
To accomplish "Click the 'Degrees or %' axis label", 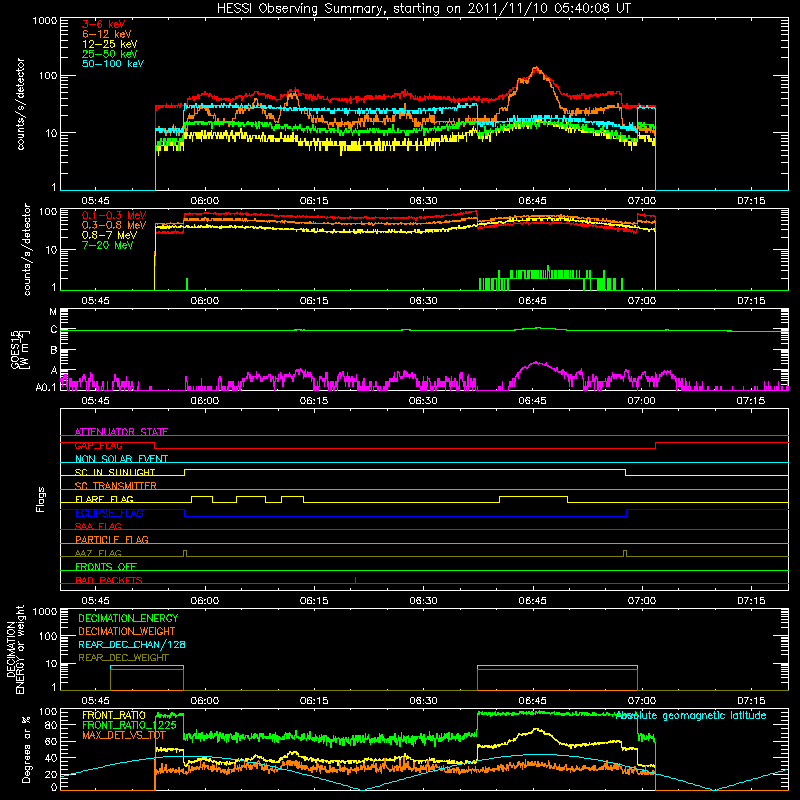I will [x=26, y=750].
